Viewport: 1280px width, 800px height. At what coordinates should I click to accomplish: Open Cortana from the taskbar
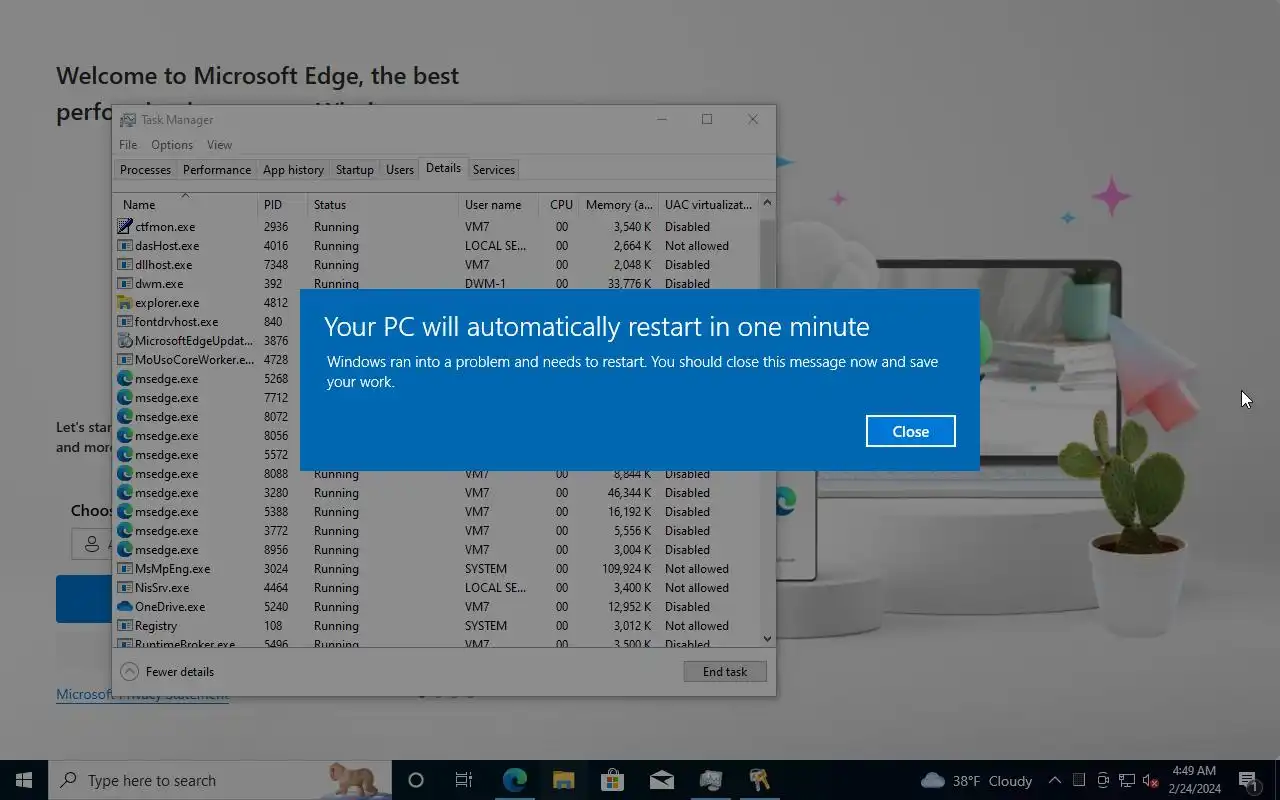416,780
